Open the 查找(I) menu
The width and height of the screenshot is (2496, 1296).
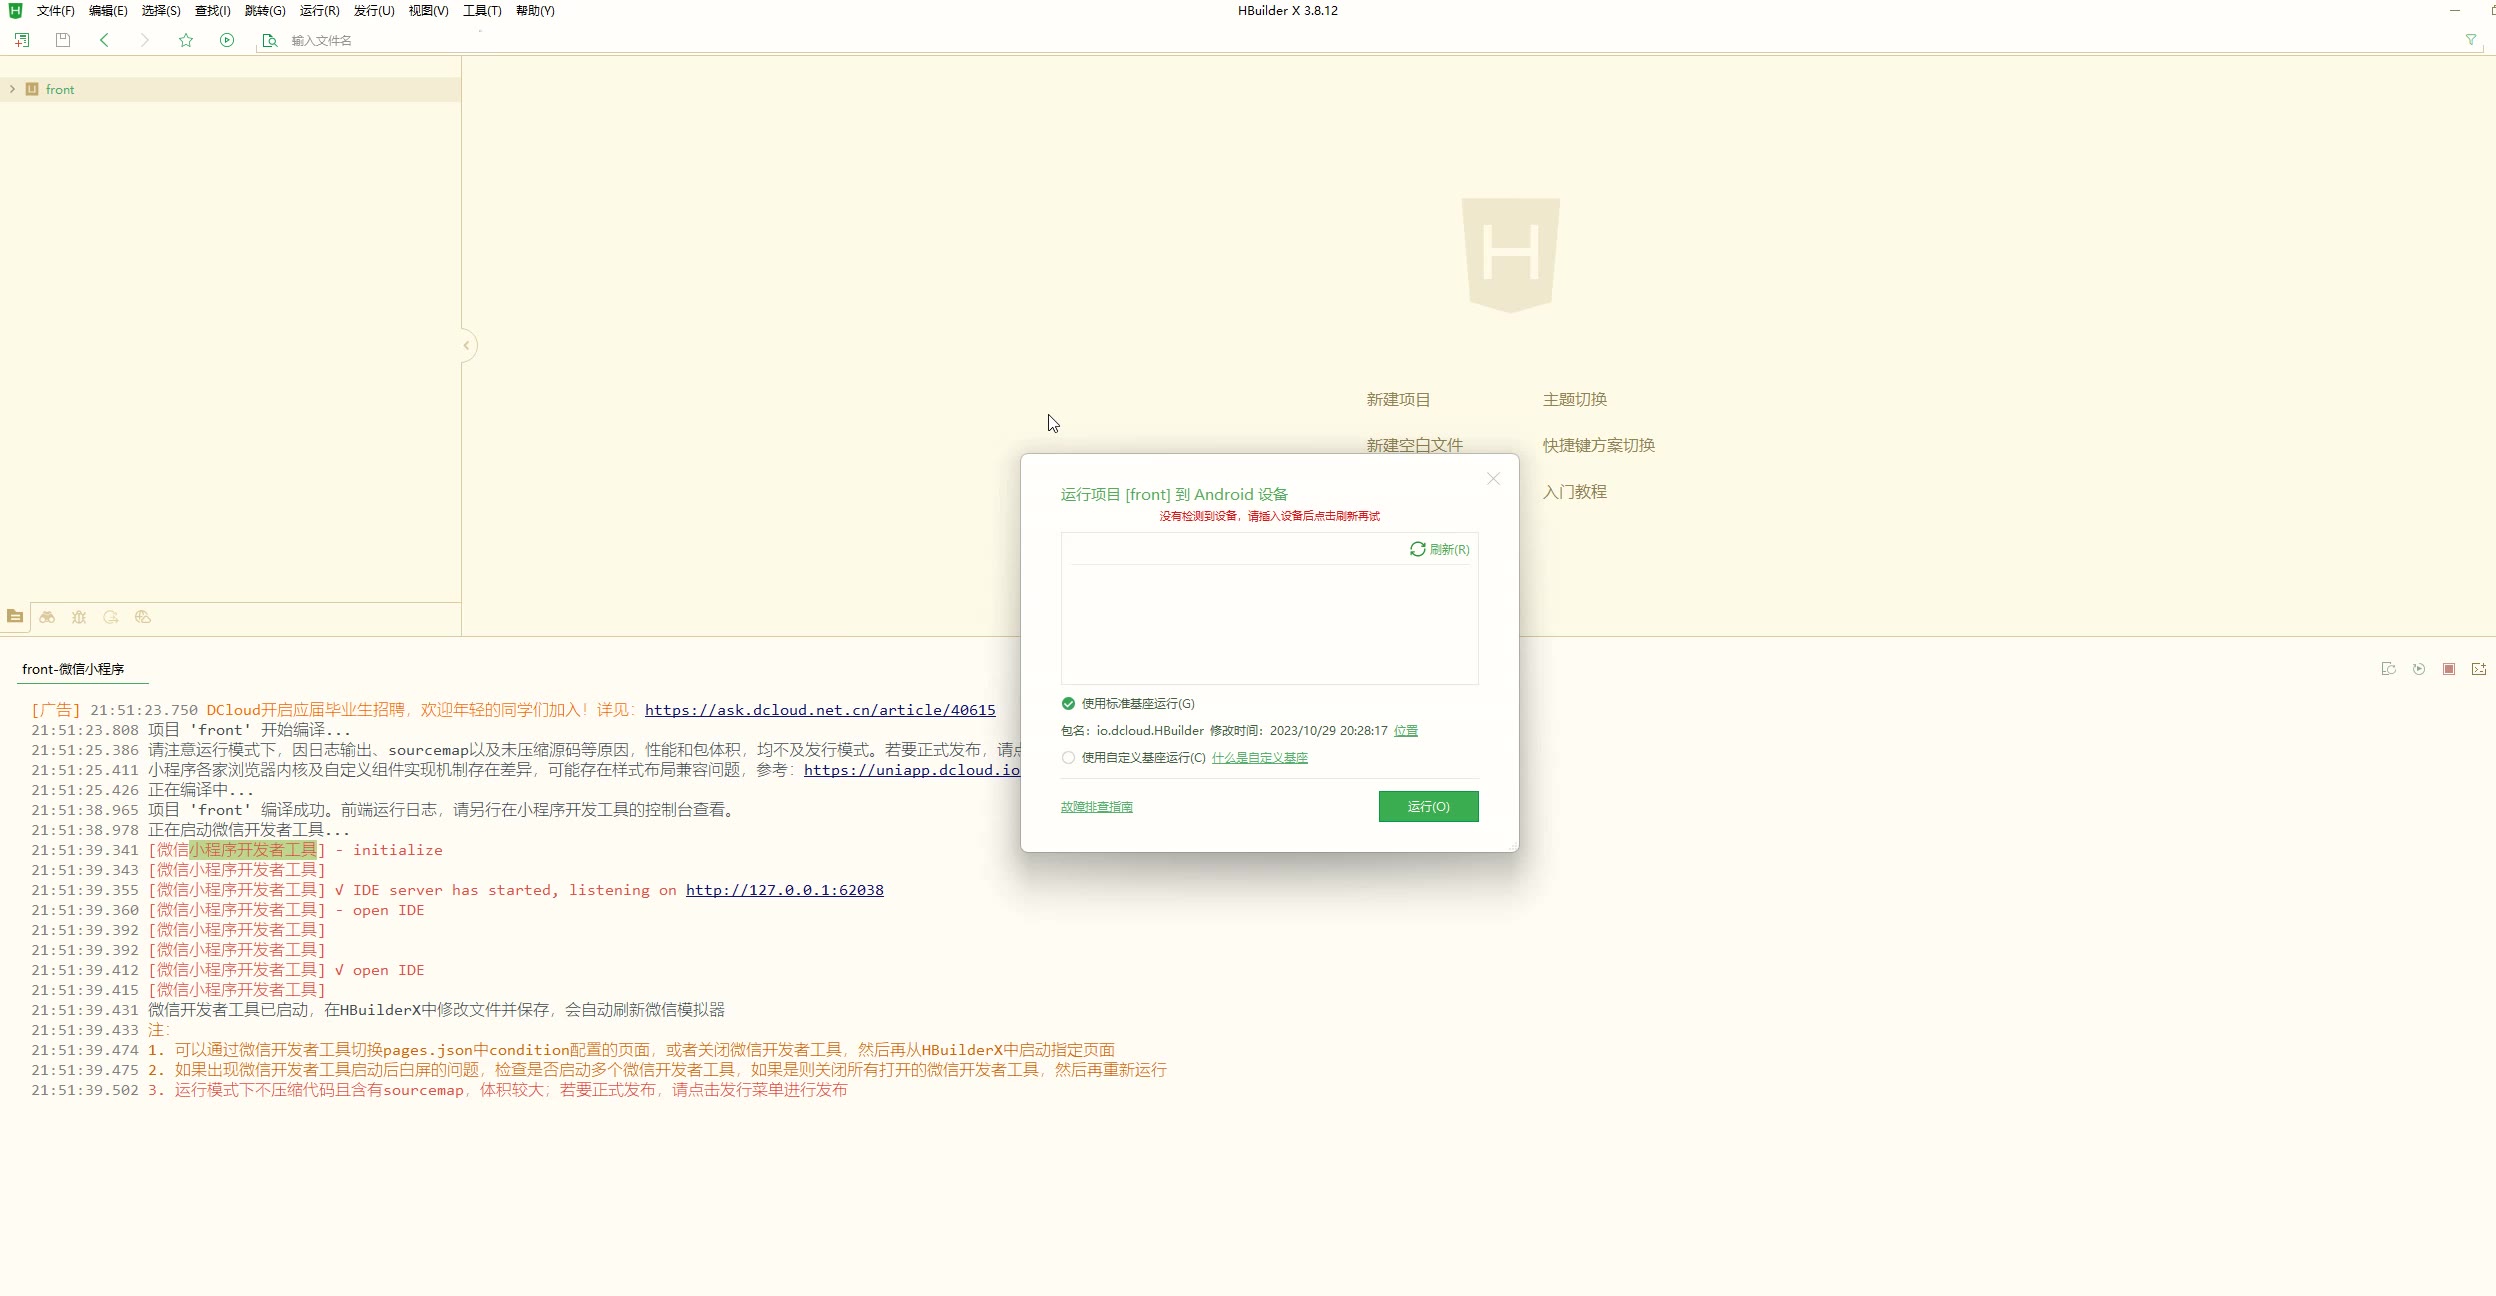coord(213,10)
